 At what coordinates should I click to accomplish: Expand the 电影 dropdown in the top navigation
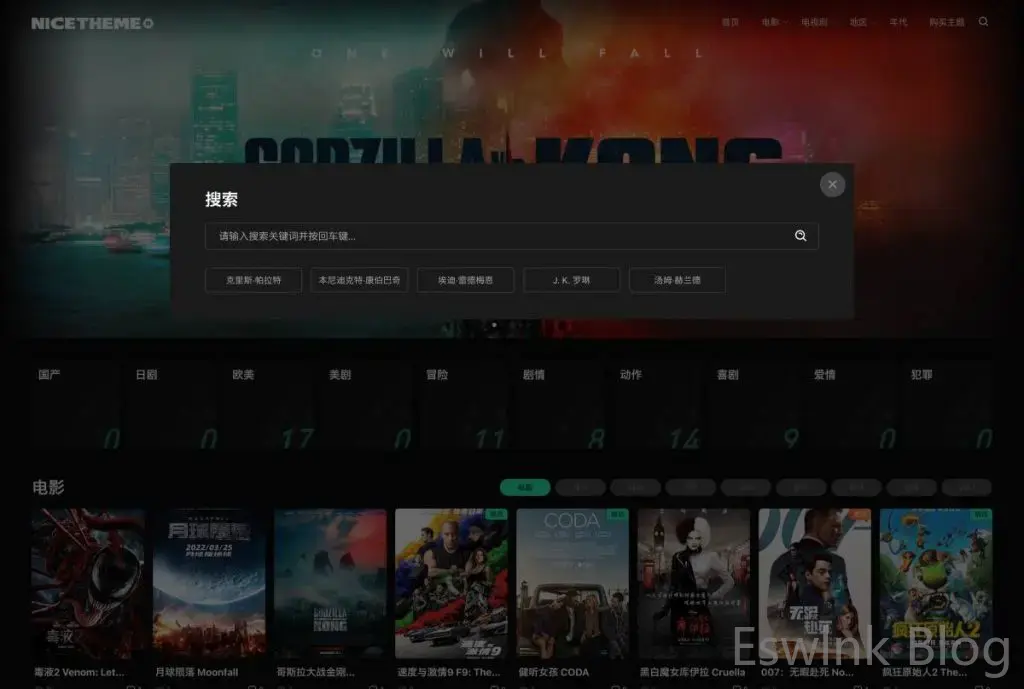click(772, 22)
